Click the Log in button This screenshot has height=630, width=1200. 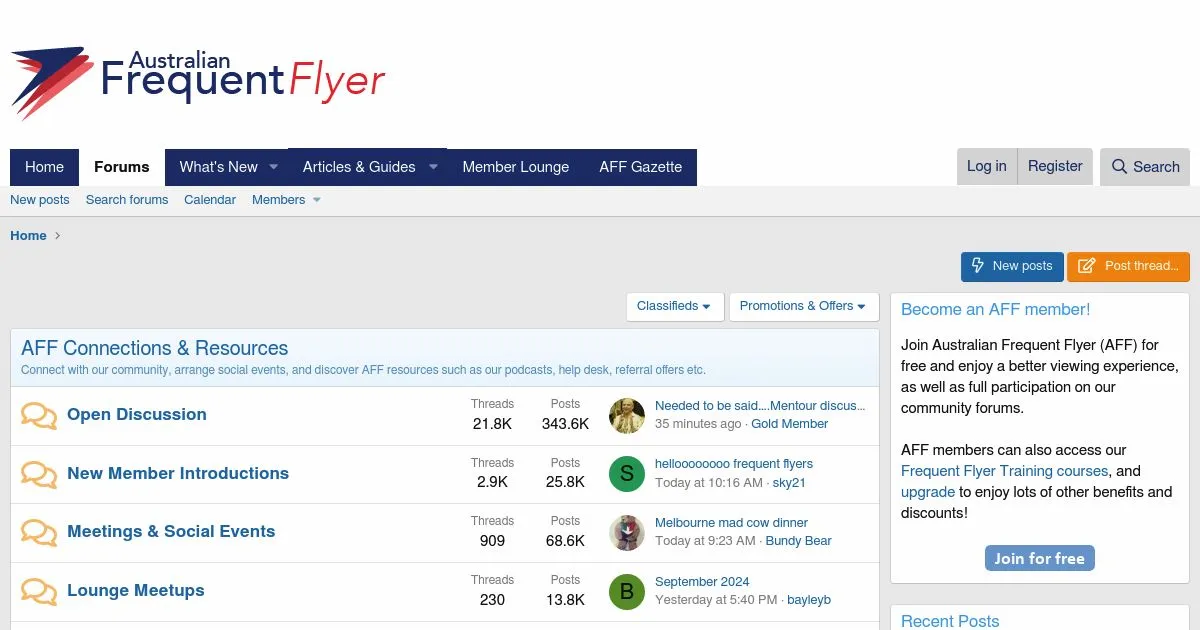[x=987, y=166]
